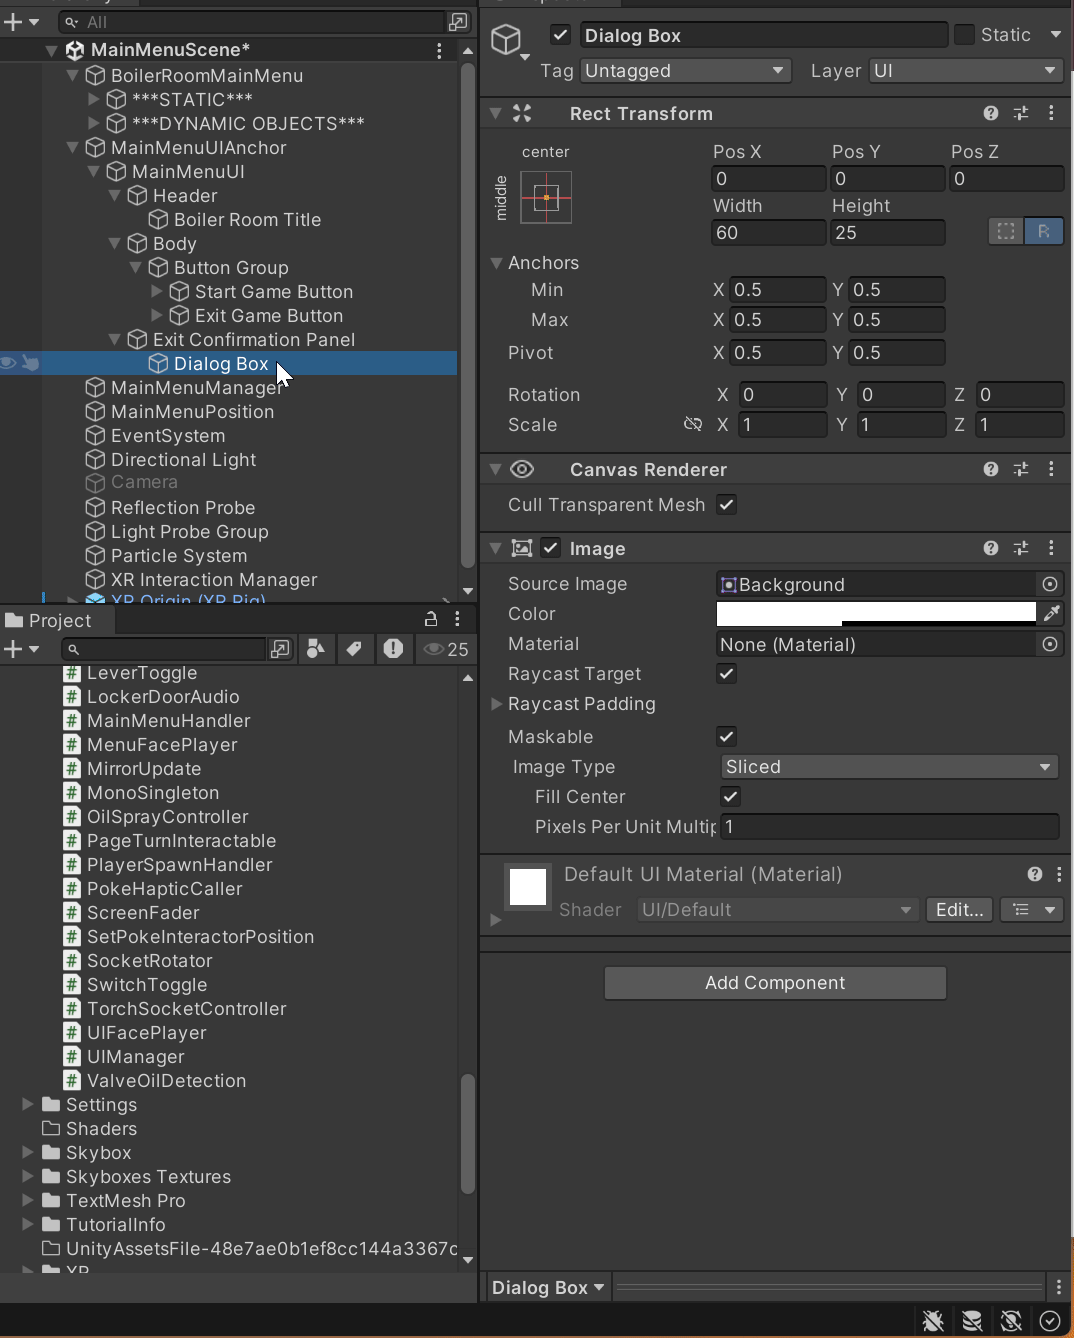
Task: Open debugger bug icon in status bar
Action: click(933, 1321)
